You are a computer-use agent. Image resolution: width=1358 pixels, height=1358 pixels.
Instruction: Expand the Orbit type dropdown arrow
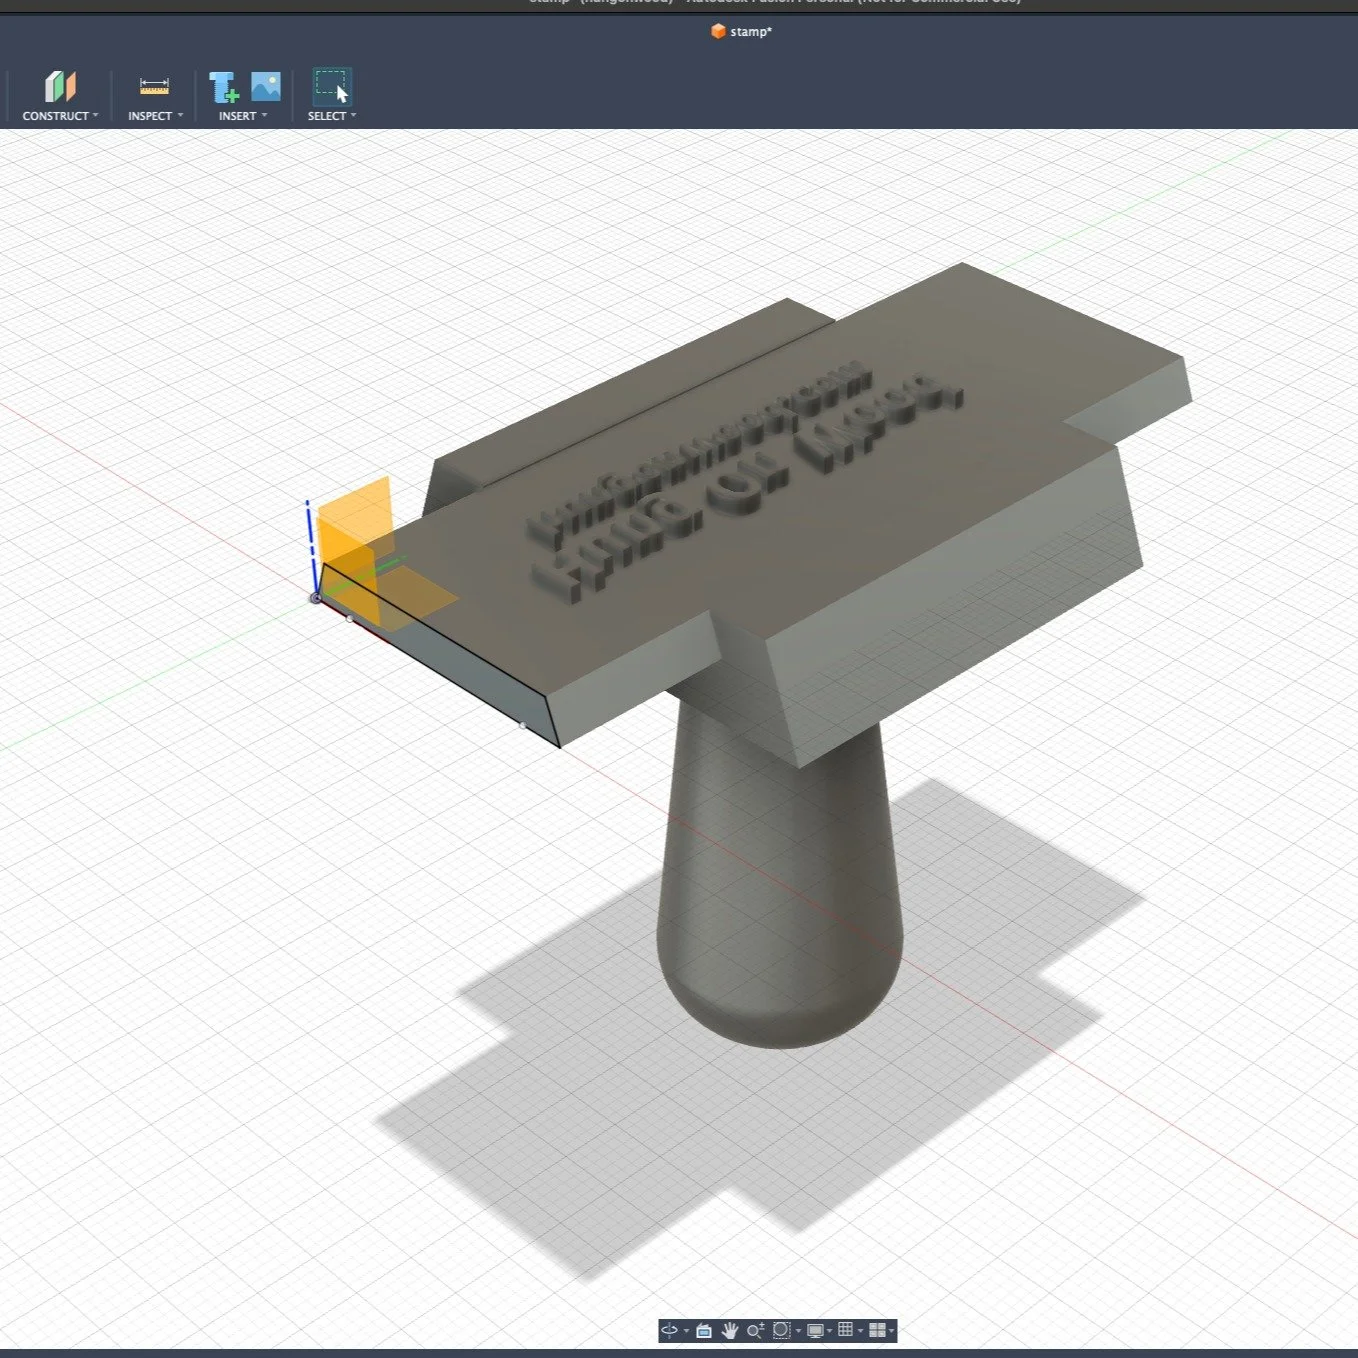[x=687, y=1331]
